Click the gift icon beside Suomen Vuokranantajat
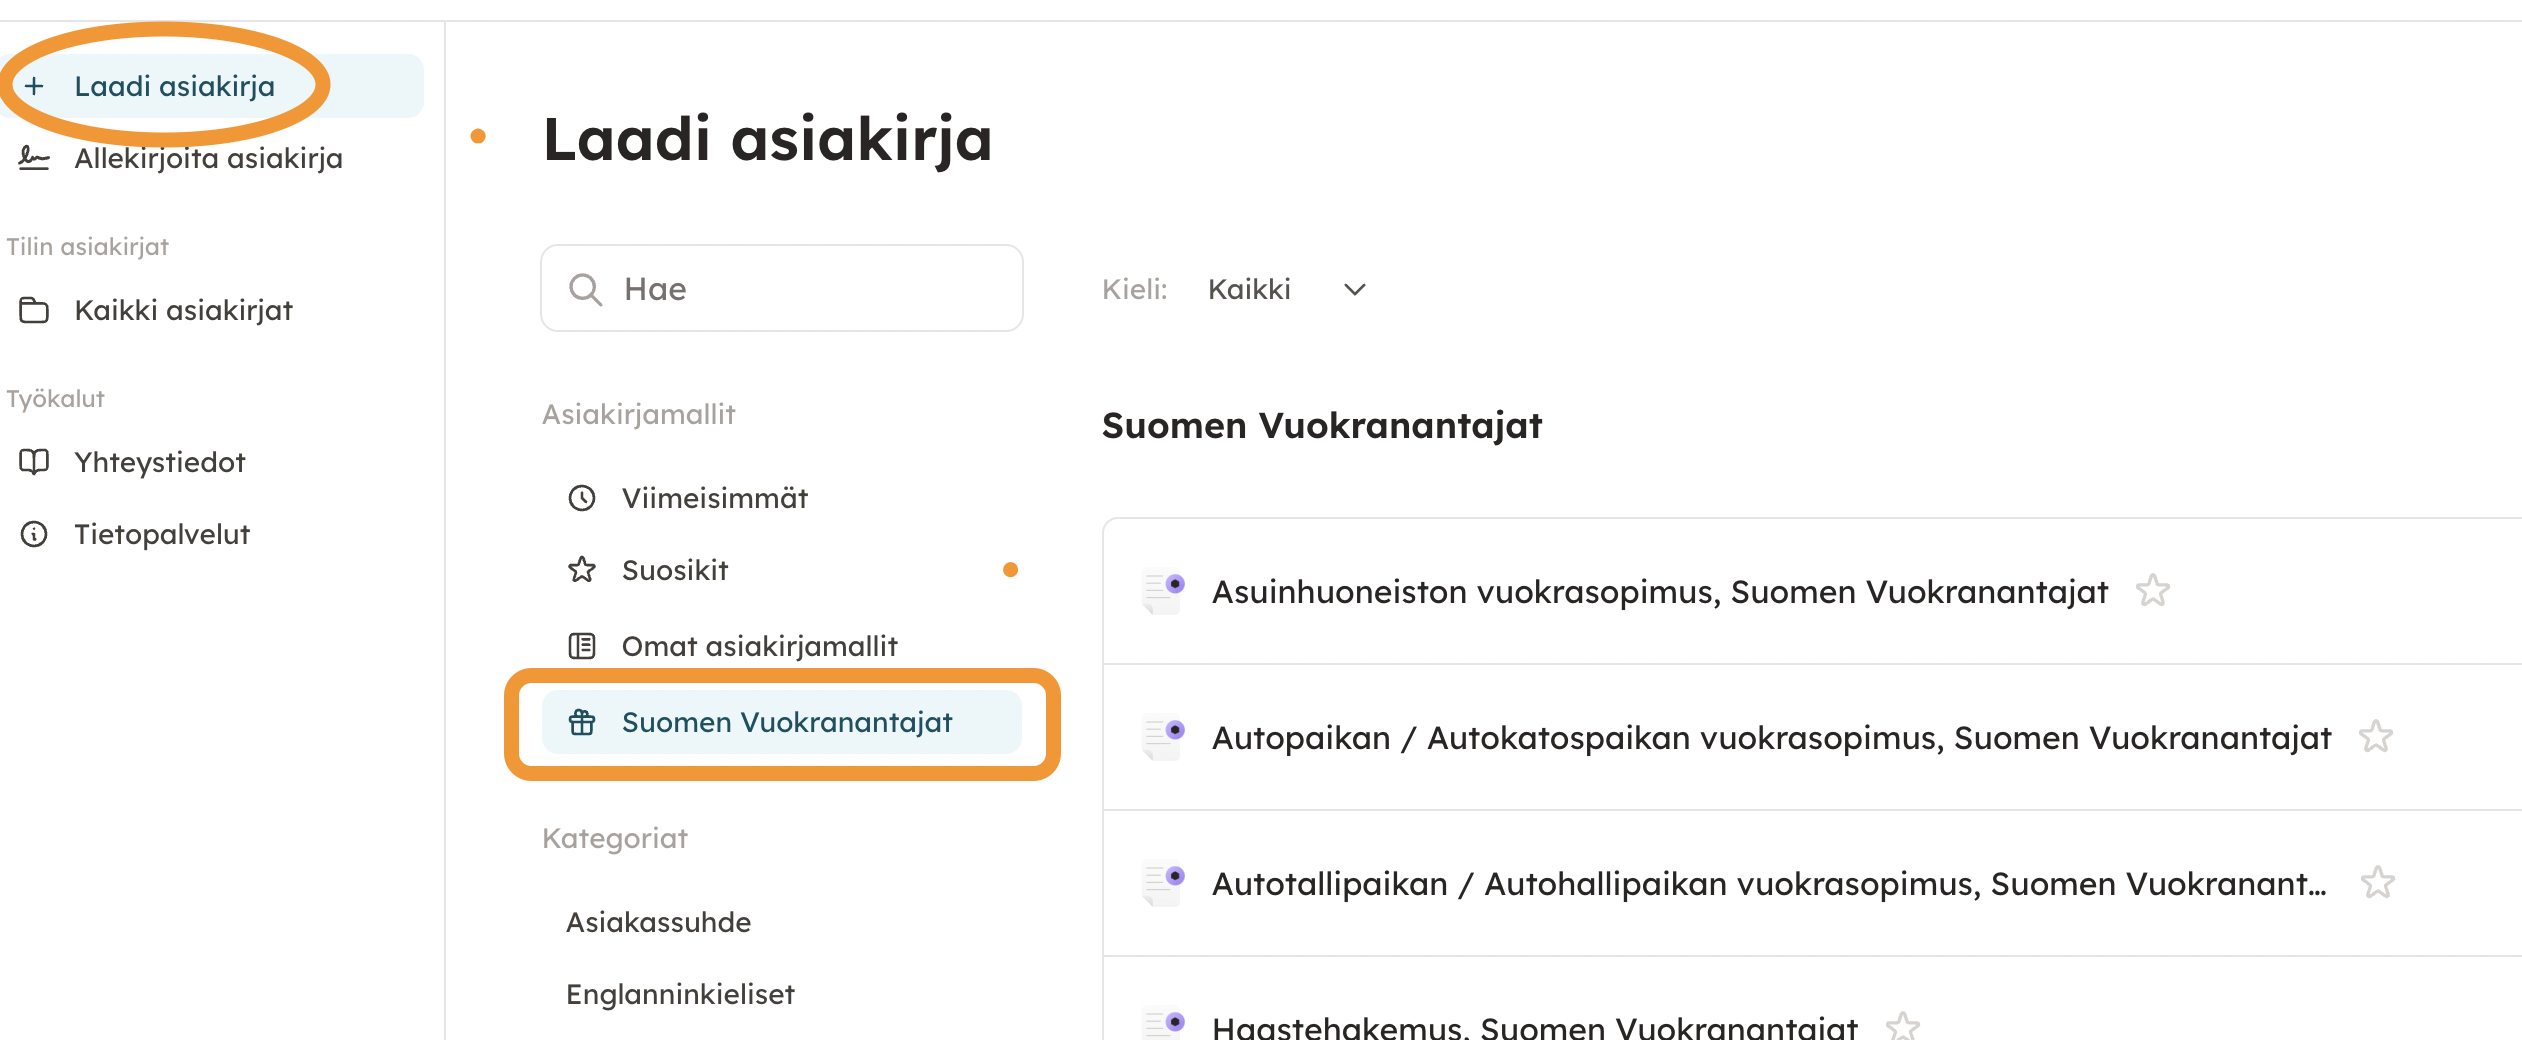 tap(582, 722)
